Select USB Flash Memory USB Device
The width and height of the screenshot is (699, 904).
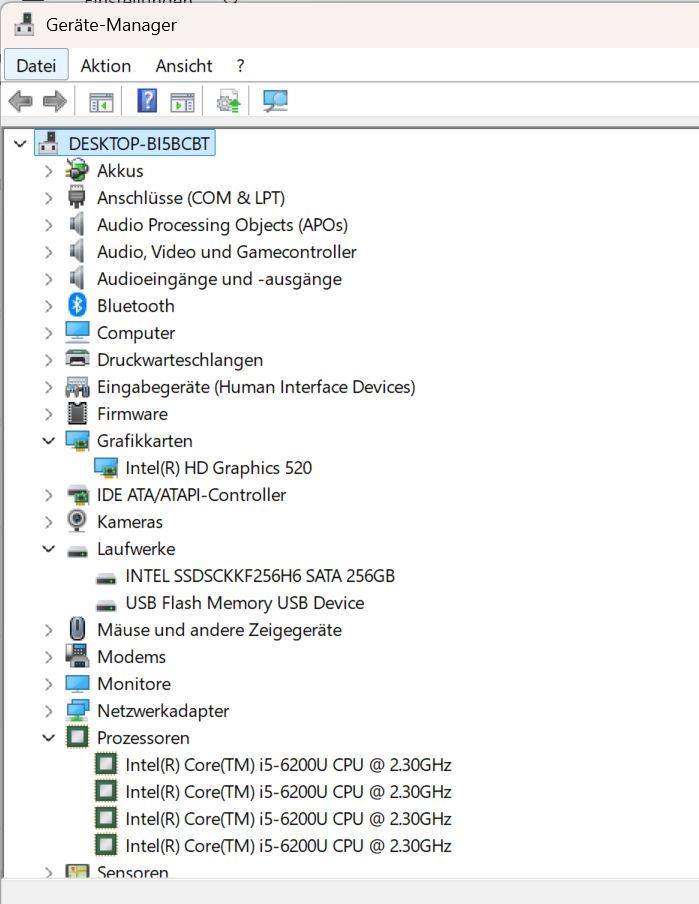[244, 603]
